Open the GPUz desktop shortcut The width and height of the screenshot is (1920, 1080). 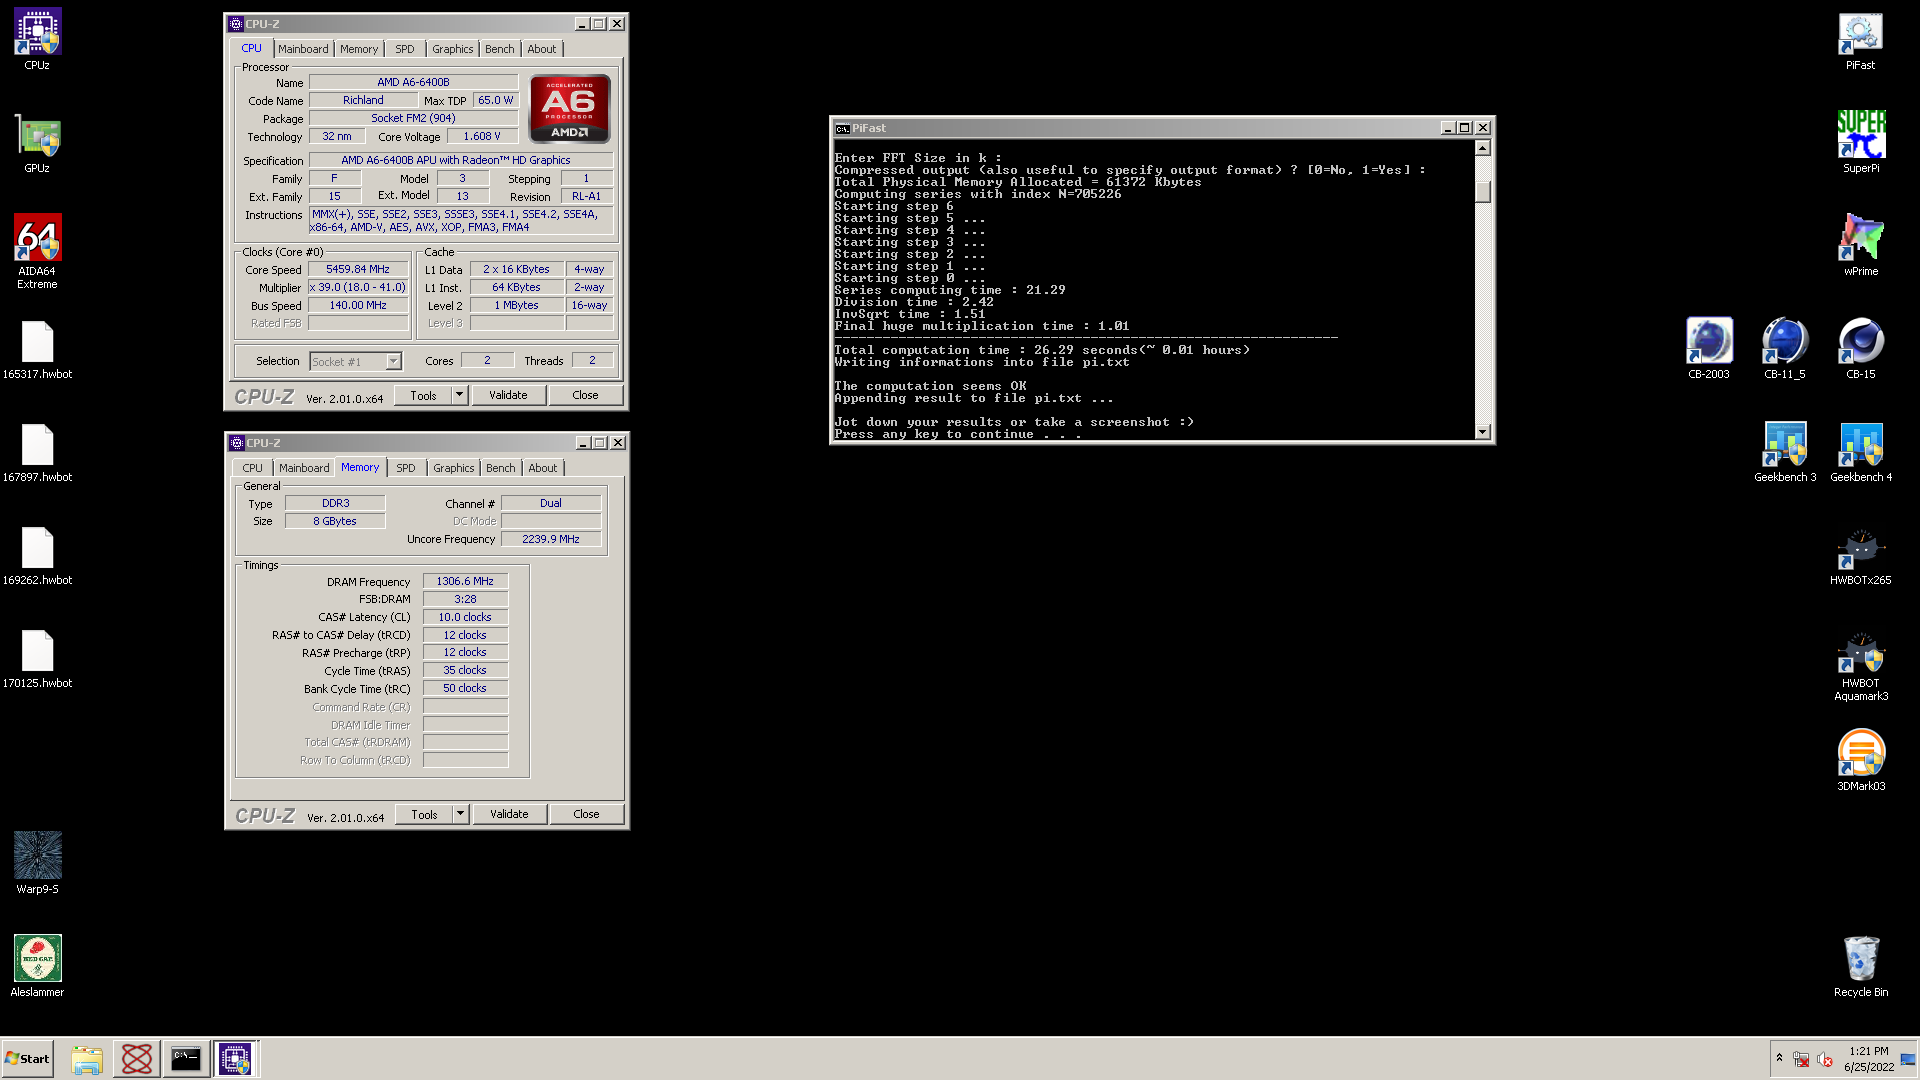pos(37,143)
